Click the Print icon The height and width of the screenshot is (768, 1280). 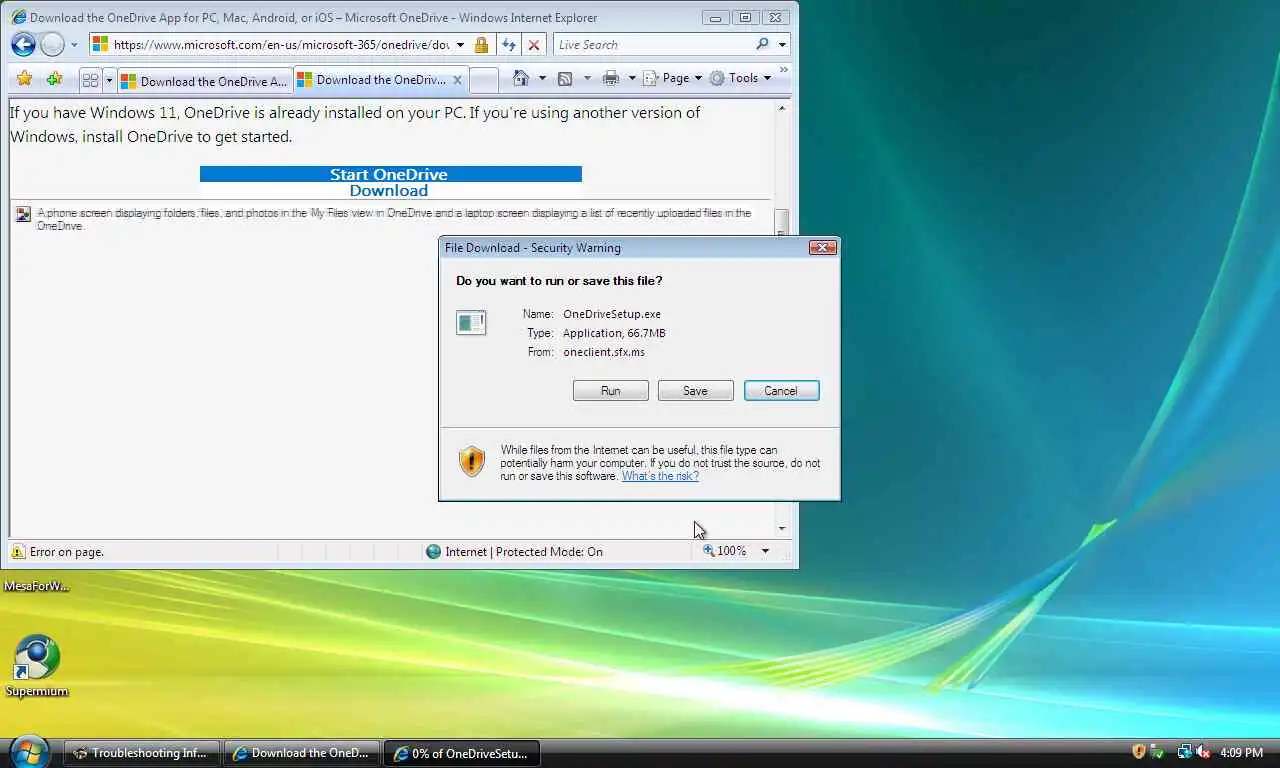[611, 78]
